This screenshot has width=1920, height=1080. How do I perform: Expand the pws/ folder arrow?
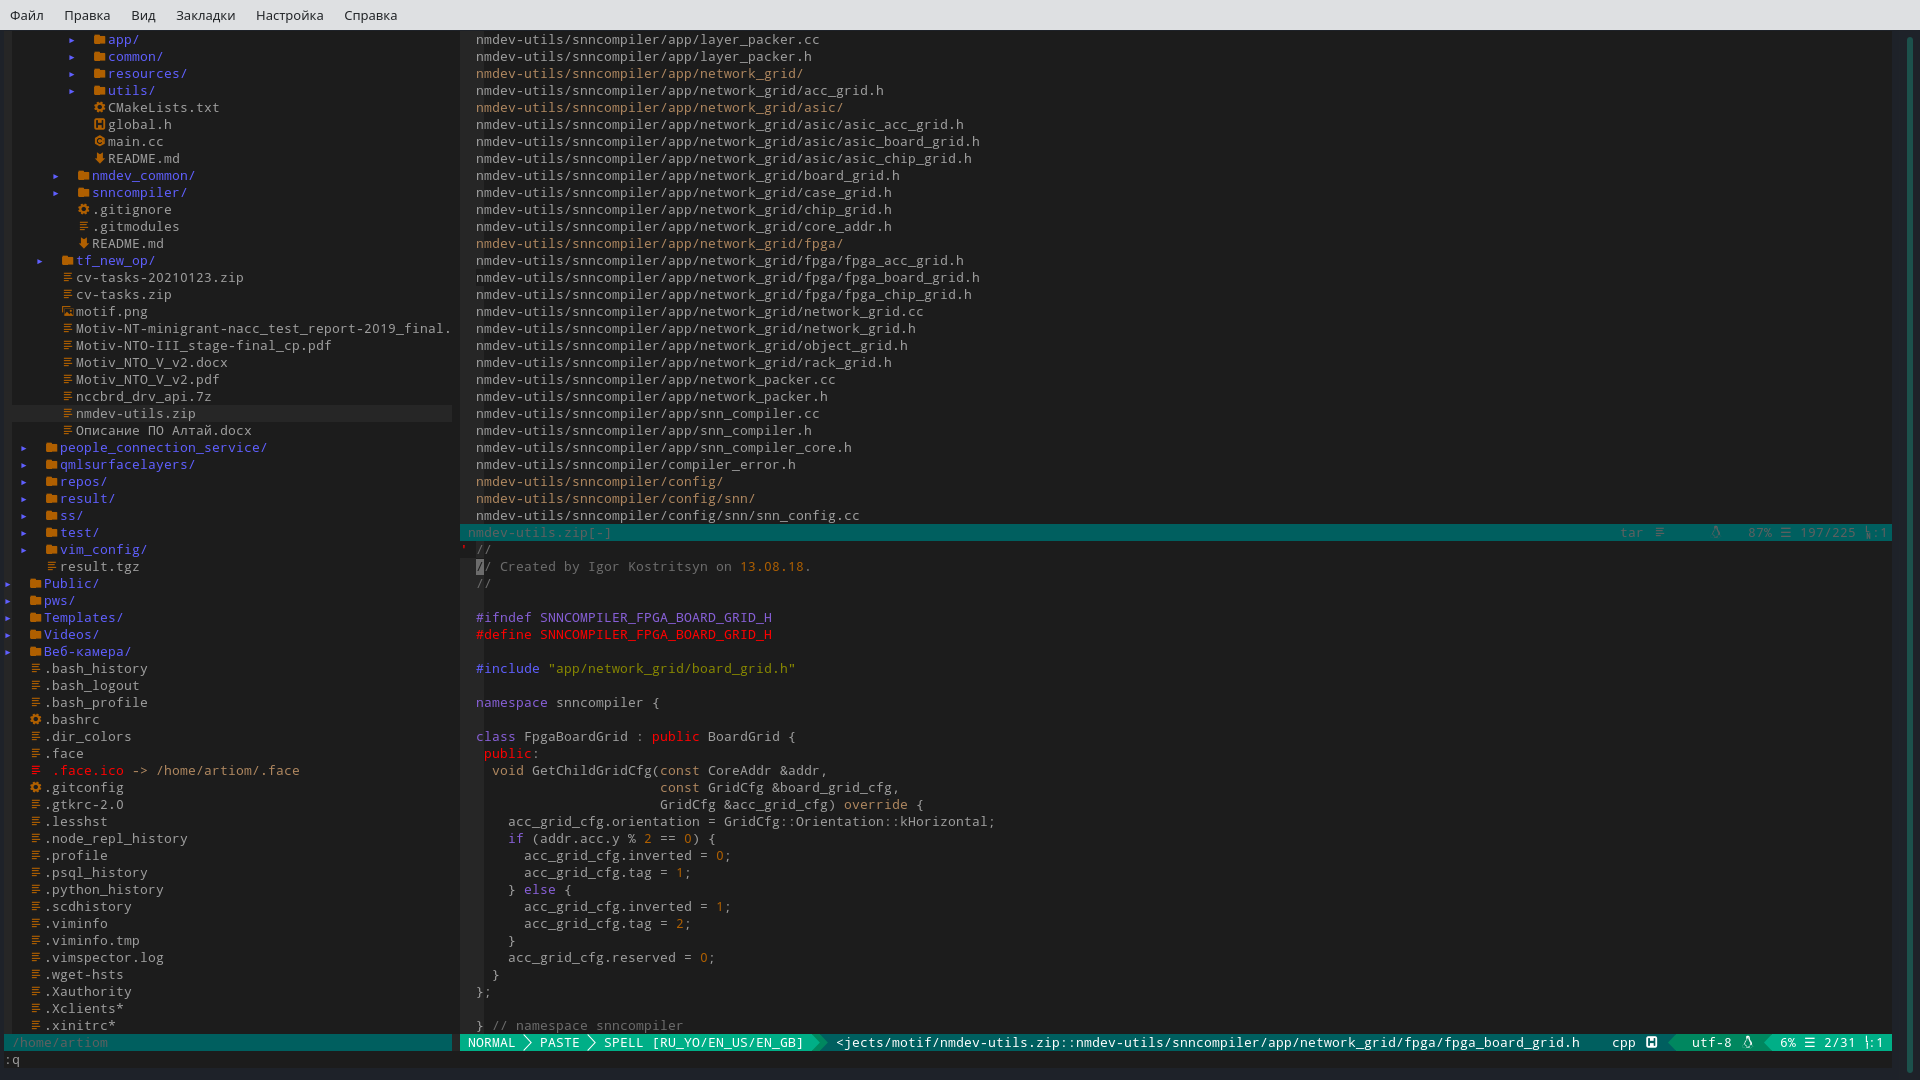(x=8, y=601)
